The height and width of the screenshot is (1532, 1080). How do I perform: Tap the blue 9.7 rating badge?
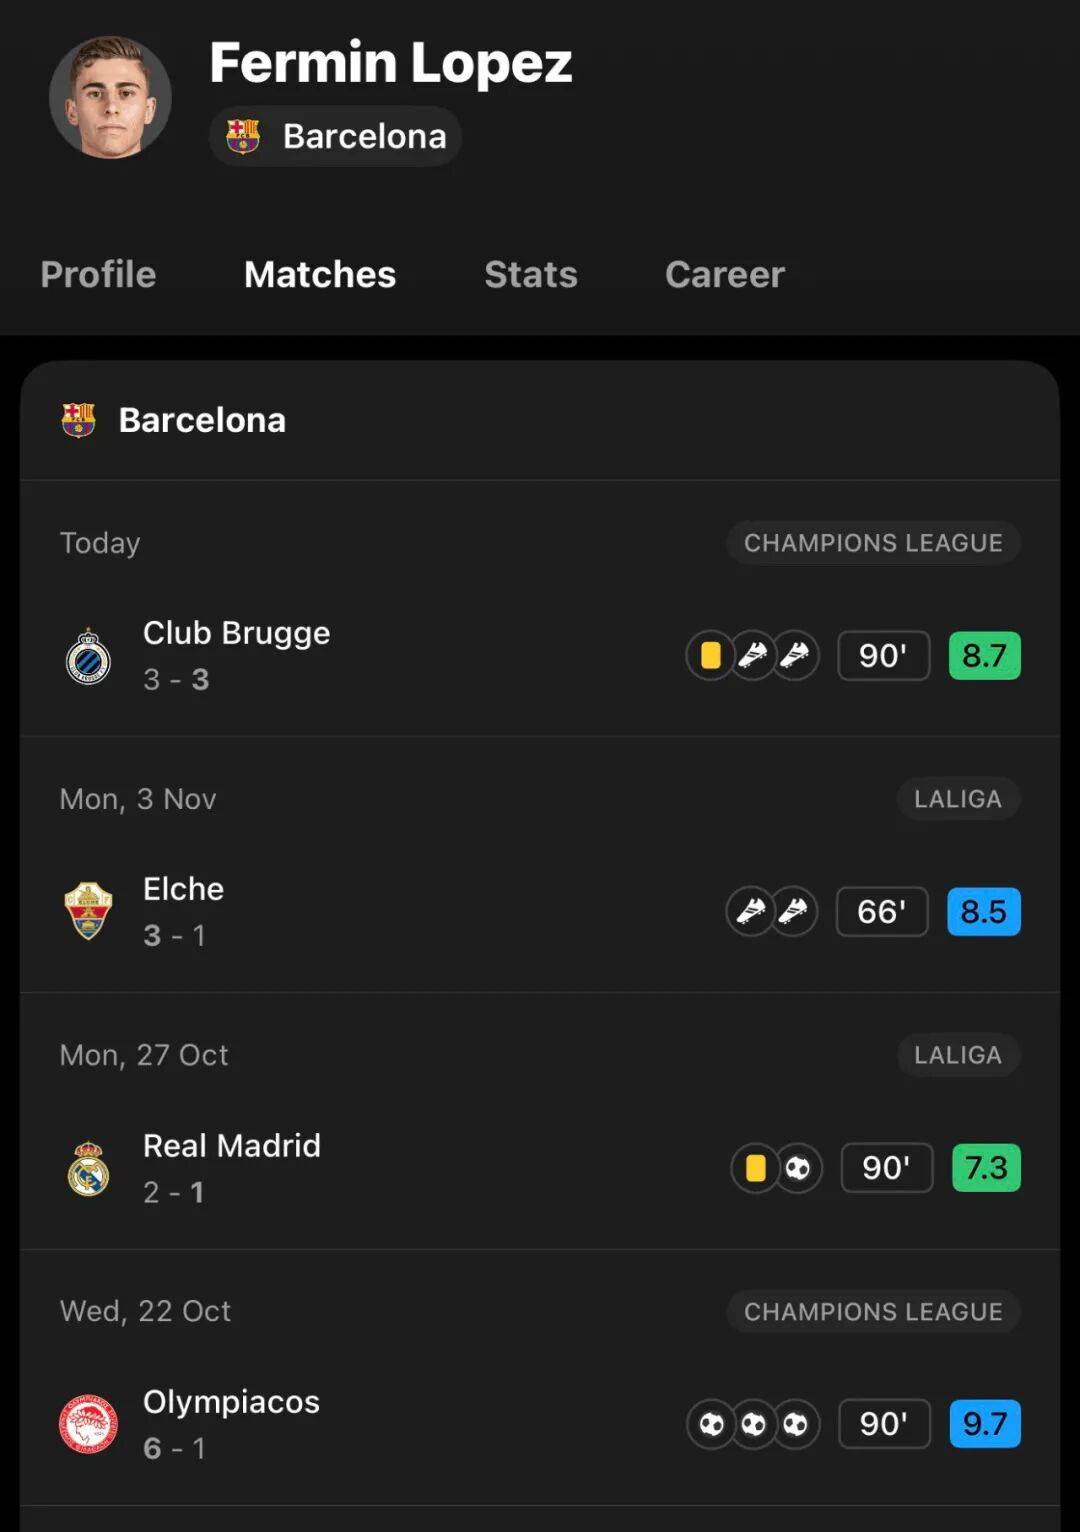click(x=984, y=1424)
